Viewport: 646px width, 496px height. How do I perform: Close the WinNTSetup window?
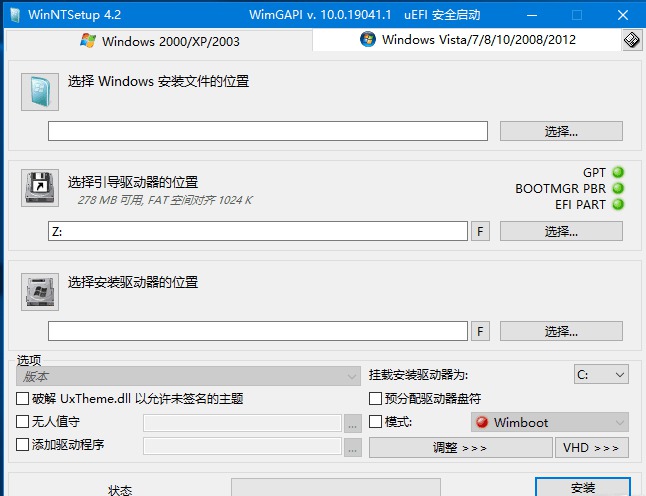(x=623, y=15)
